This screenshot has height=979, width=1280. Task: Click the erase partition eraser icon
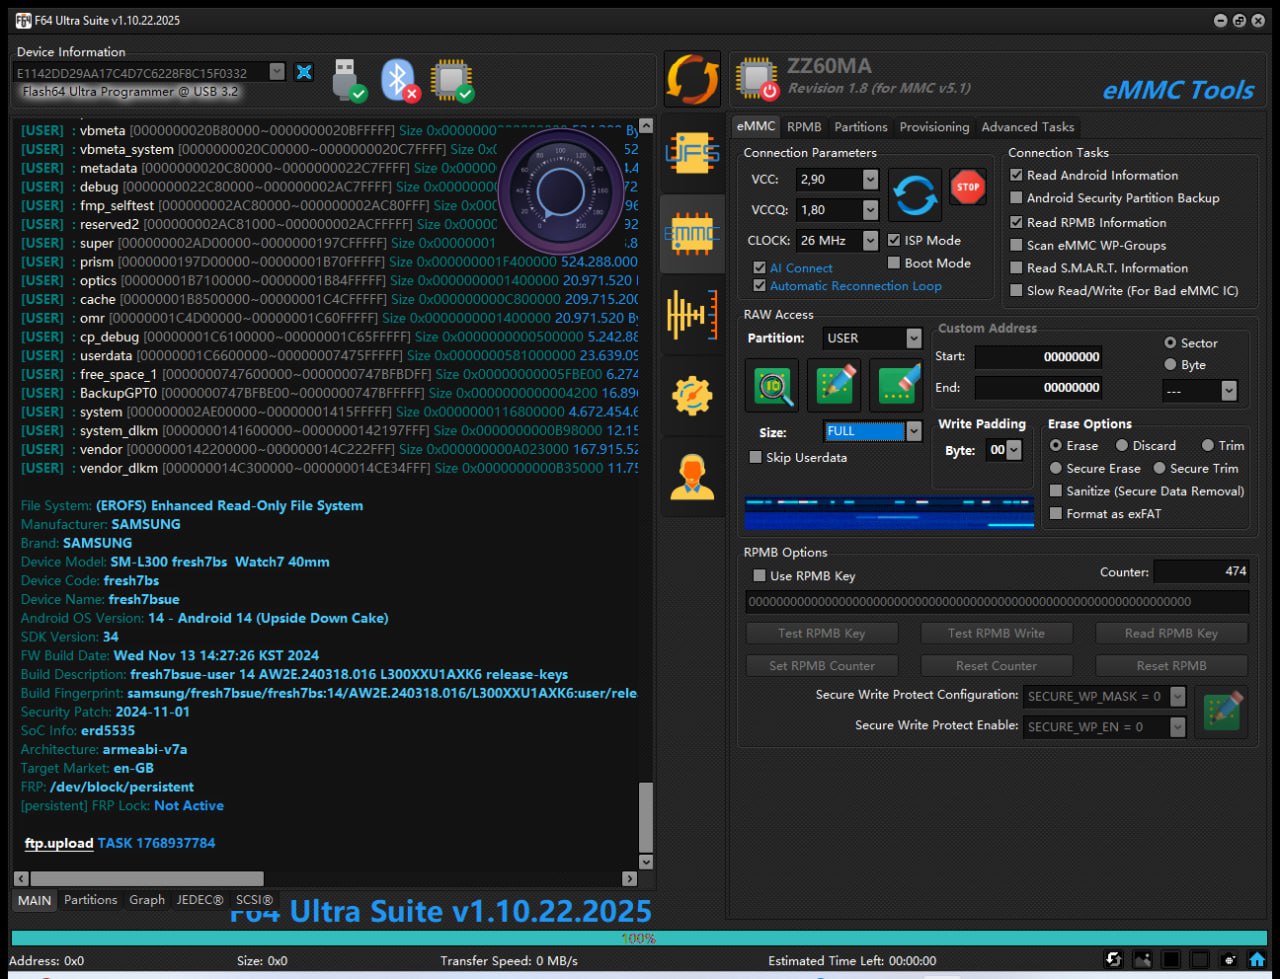coord(896,385)
